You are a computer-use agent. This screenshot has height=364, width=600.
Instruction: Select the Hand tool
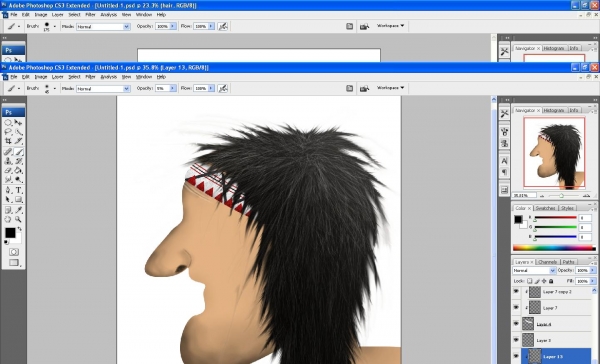8,219
